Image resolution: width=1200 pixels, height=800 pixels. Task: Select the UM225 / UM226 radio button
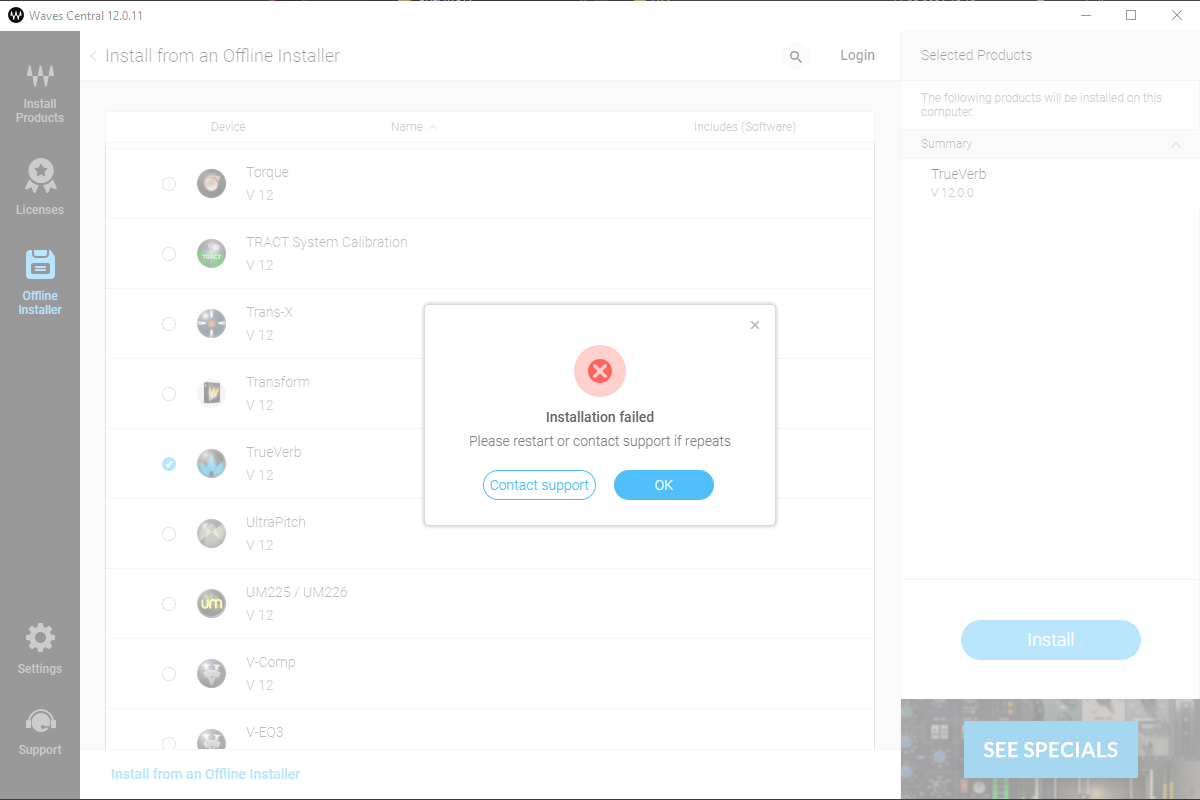(169, 604)
